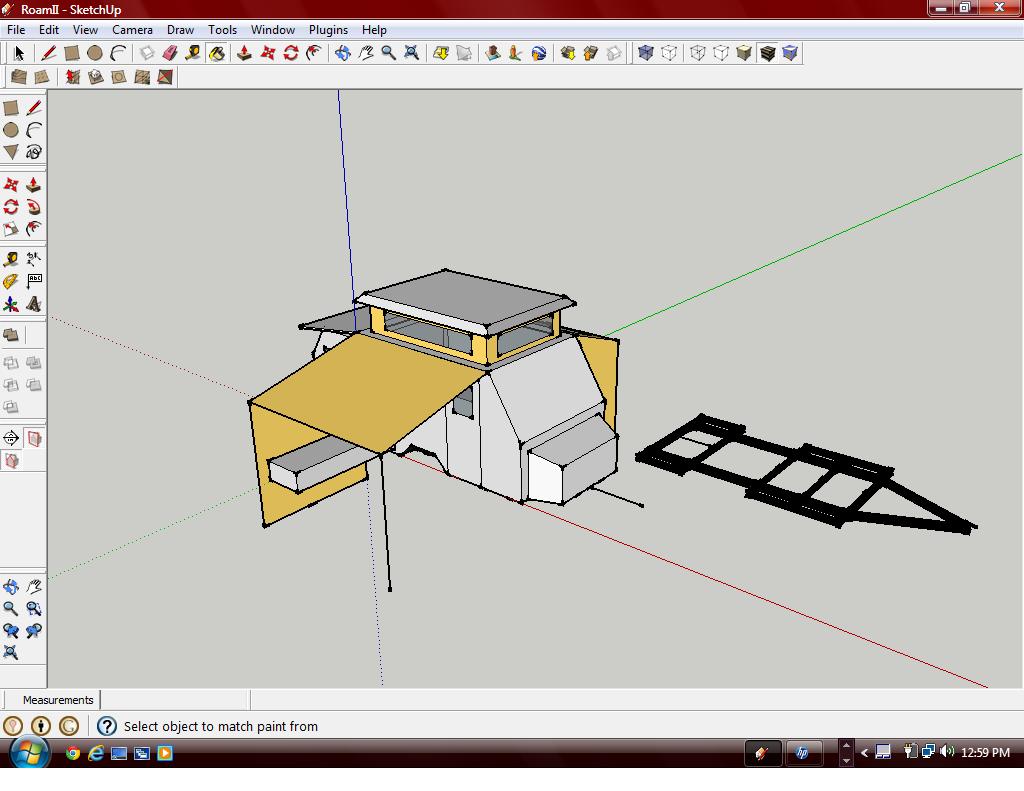
Task: Open Google Chrome from taskbar
Action: coord(73,753)
